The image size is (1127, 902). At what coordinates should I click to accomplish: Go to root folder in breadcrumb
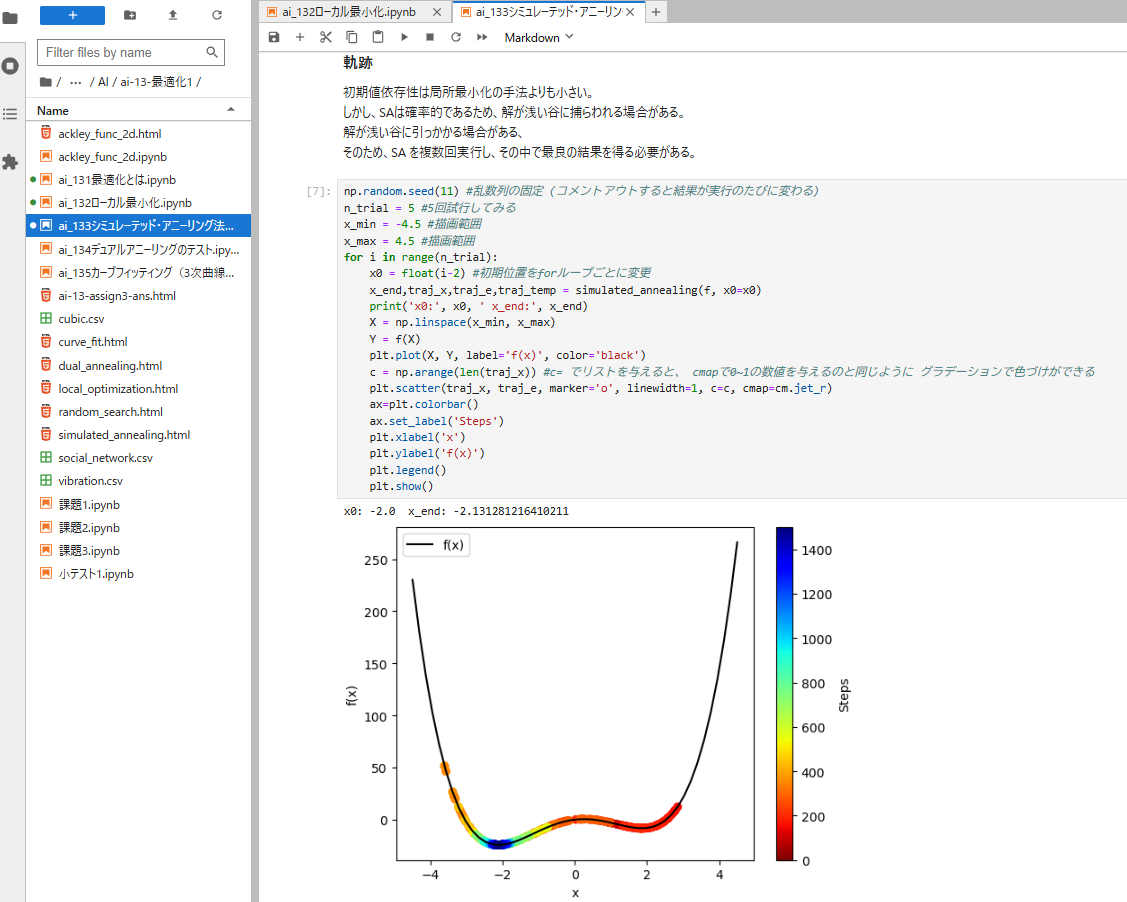(x=46, y=82)
